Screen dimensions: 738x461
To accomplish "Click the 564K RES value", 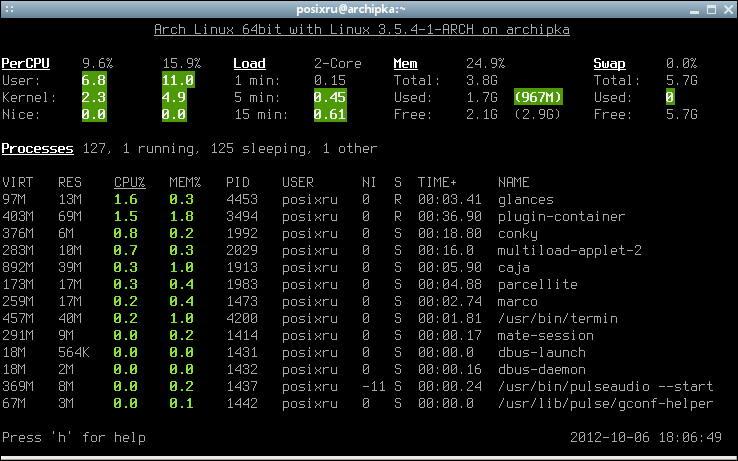I will click(x=73, y=352).
